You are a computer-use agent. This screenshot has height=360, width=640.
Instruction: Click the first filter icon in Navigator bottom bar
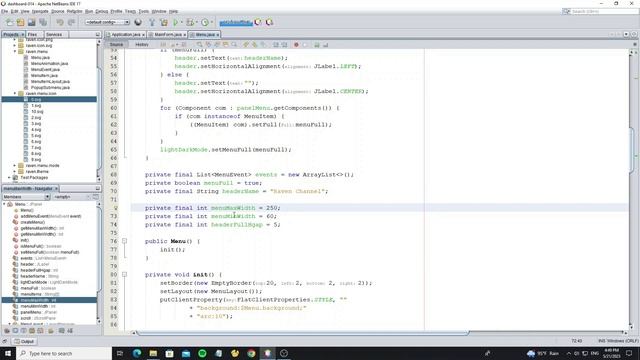tap(7, 331)
